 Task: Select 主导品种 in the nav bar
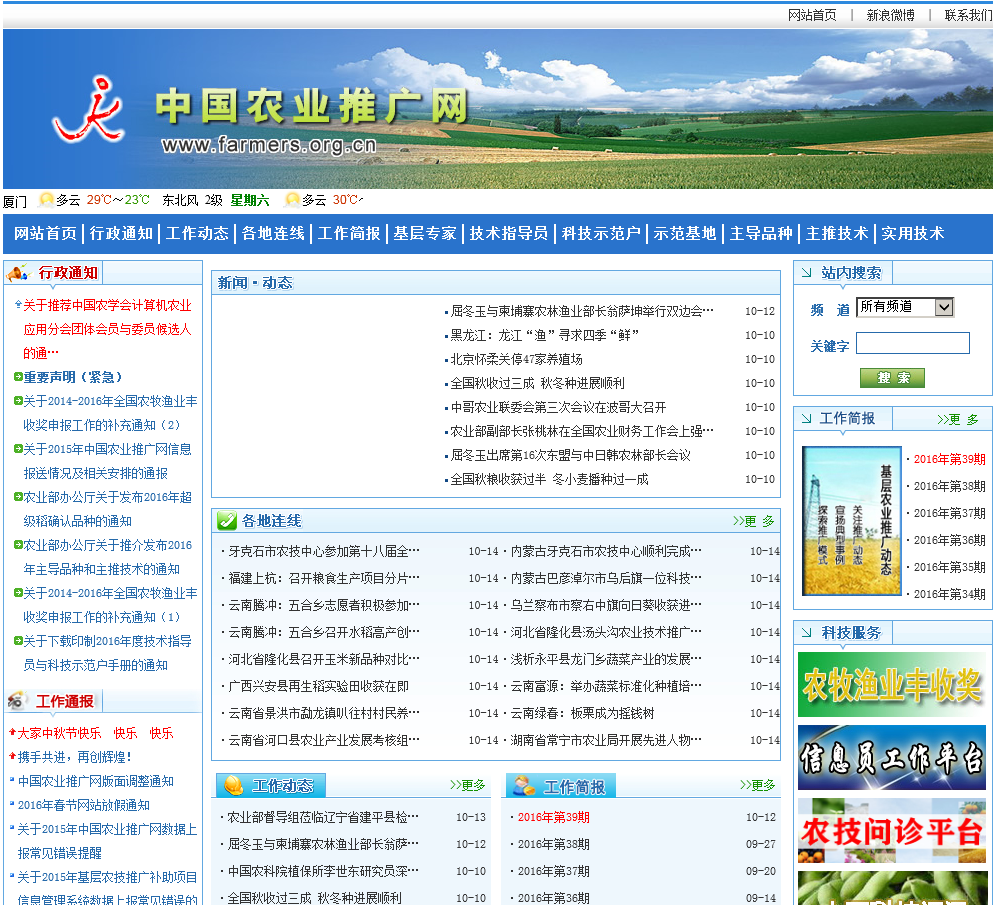(761, 233)
